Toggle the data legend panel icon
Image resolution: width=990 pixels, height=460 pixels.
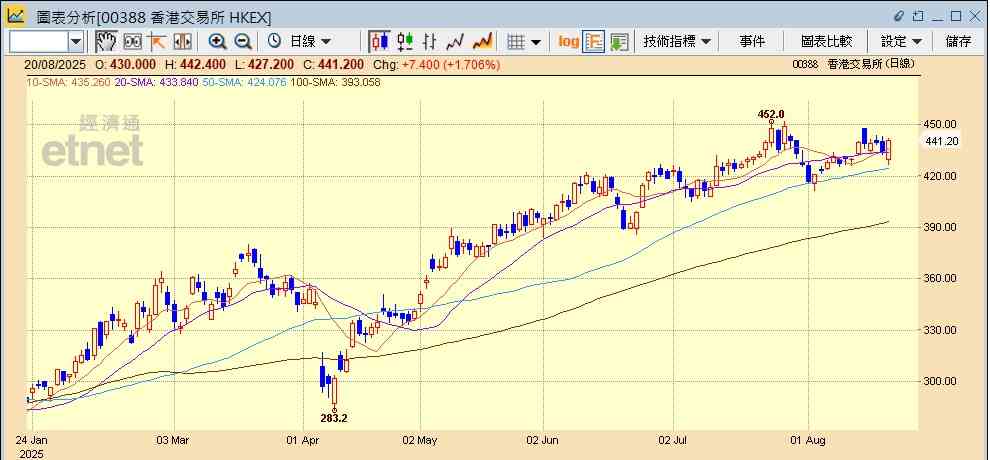click(593, 42)
